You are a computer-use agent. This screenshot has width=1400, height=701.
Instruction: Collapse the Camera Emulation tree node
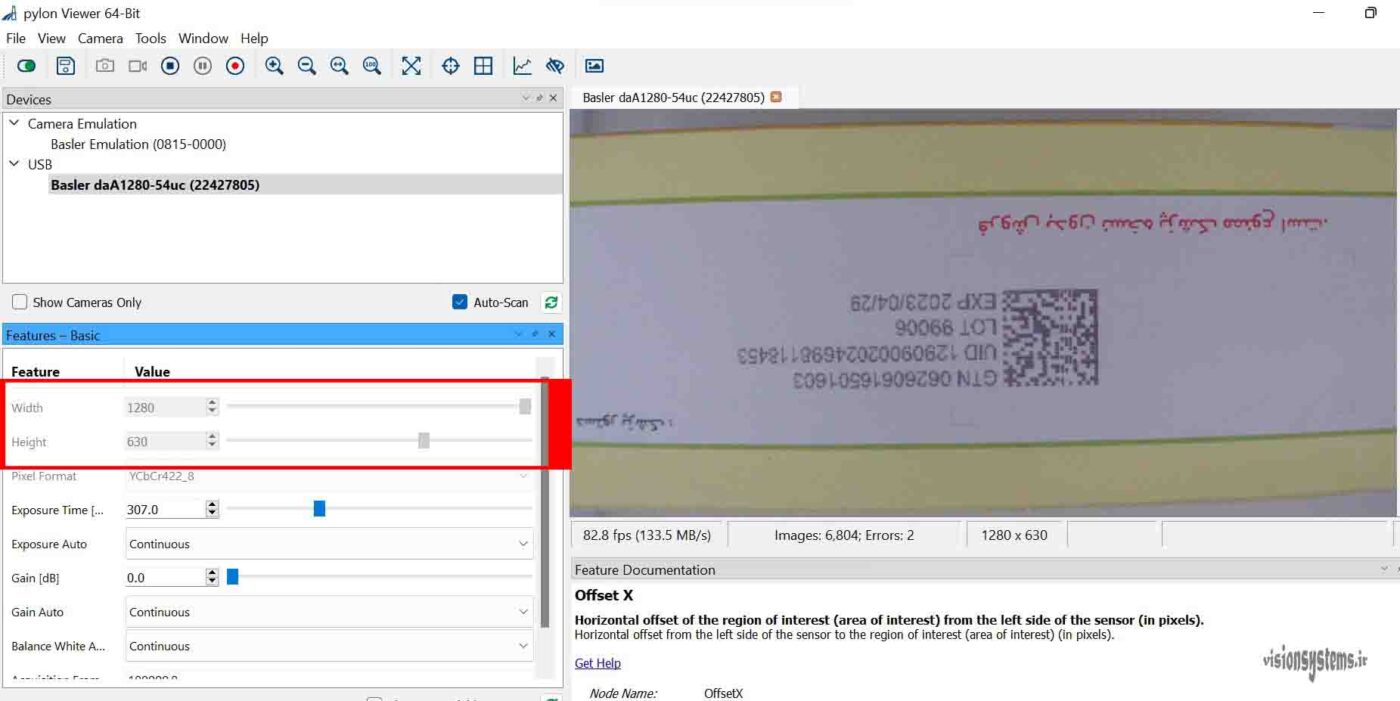click(x=14, y=123)
